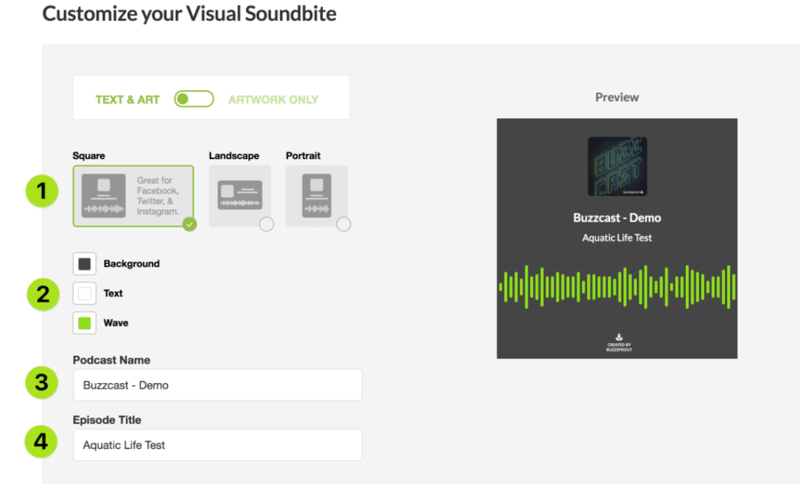Choose the Portrait layout icon
Screen dimensions: 800x484
coord(316,196)
